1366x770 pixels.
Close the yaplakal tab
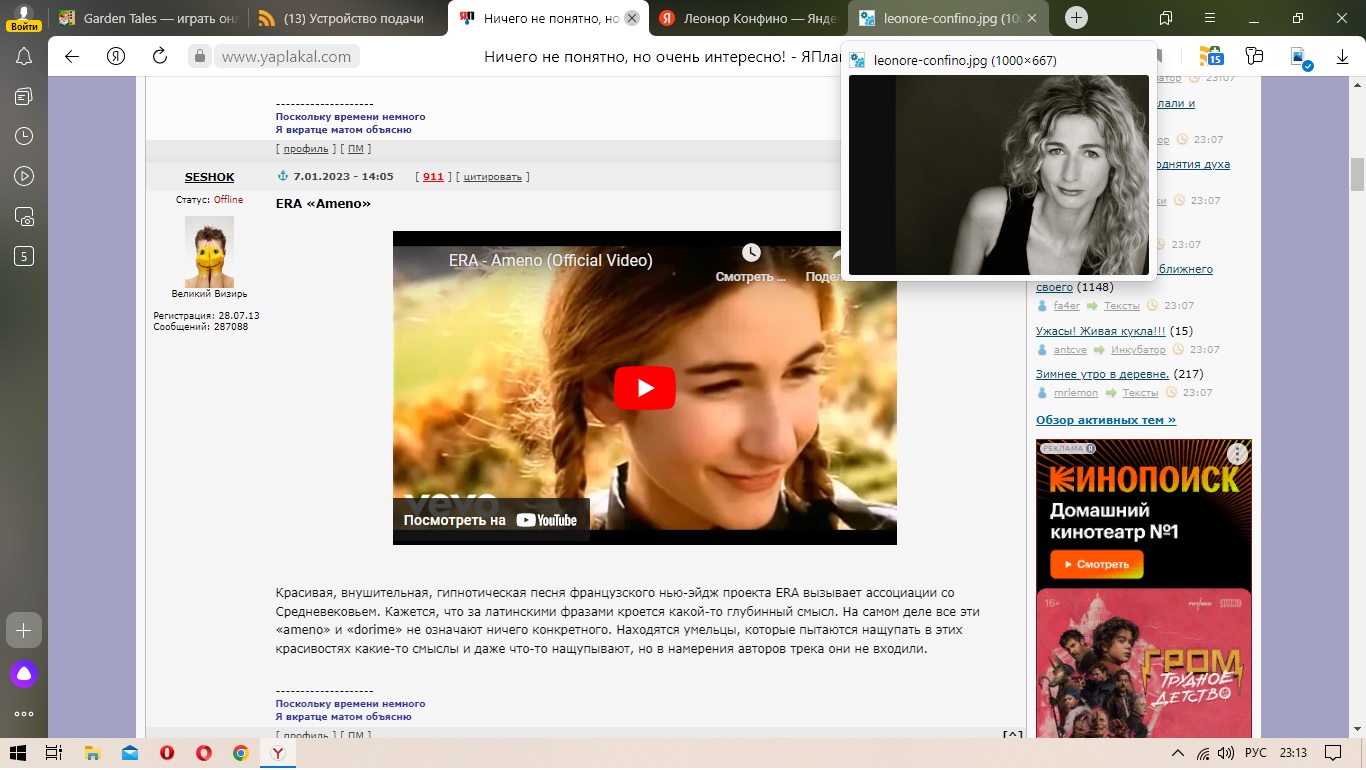click(631, 18)
